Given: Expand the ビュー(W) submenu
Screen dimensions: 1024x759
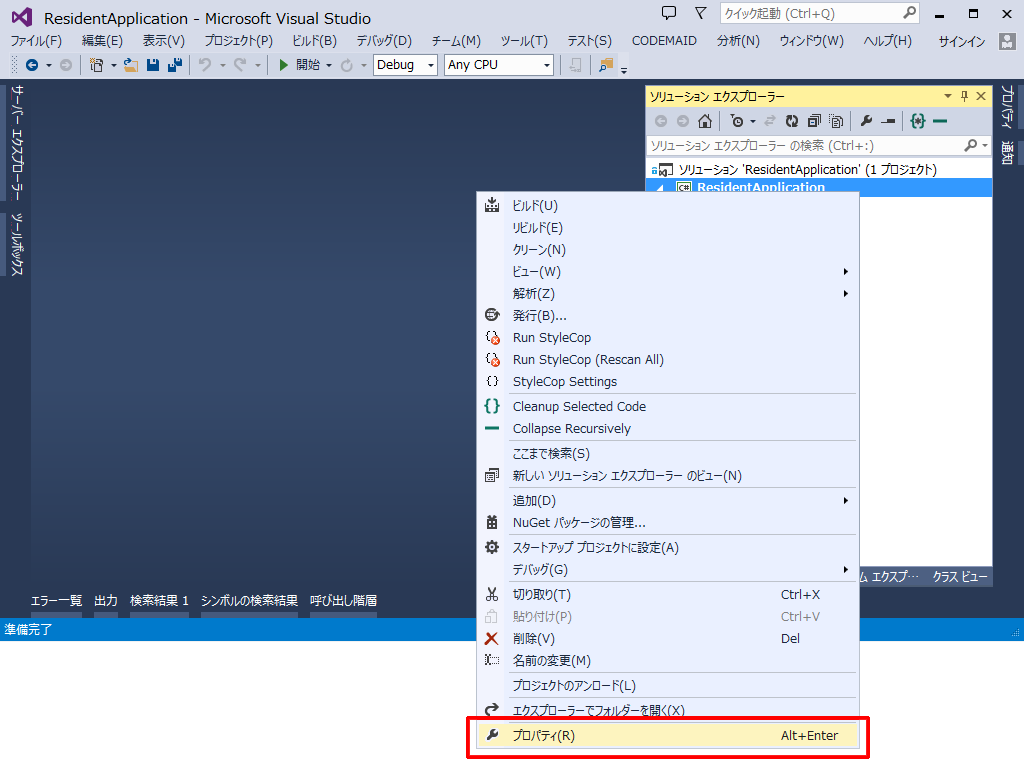Looking at the screenshot, I should pos(667,272).
